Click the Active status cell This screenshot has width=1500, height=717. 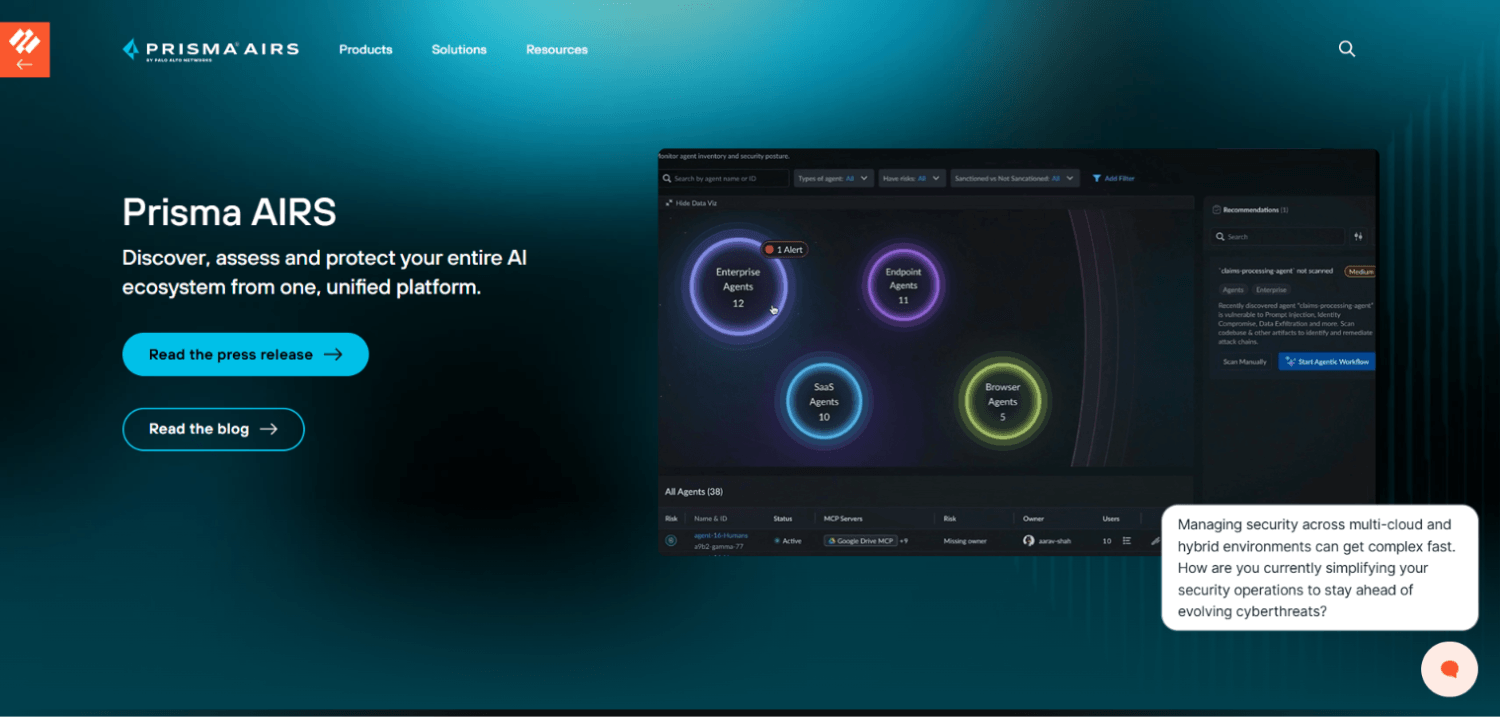click(788, 541)
